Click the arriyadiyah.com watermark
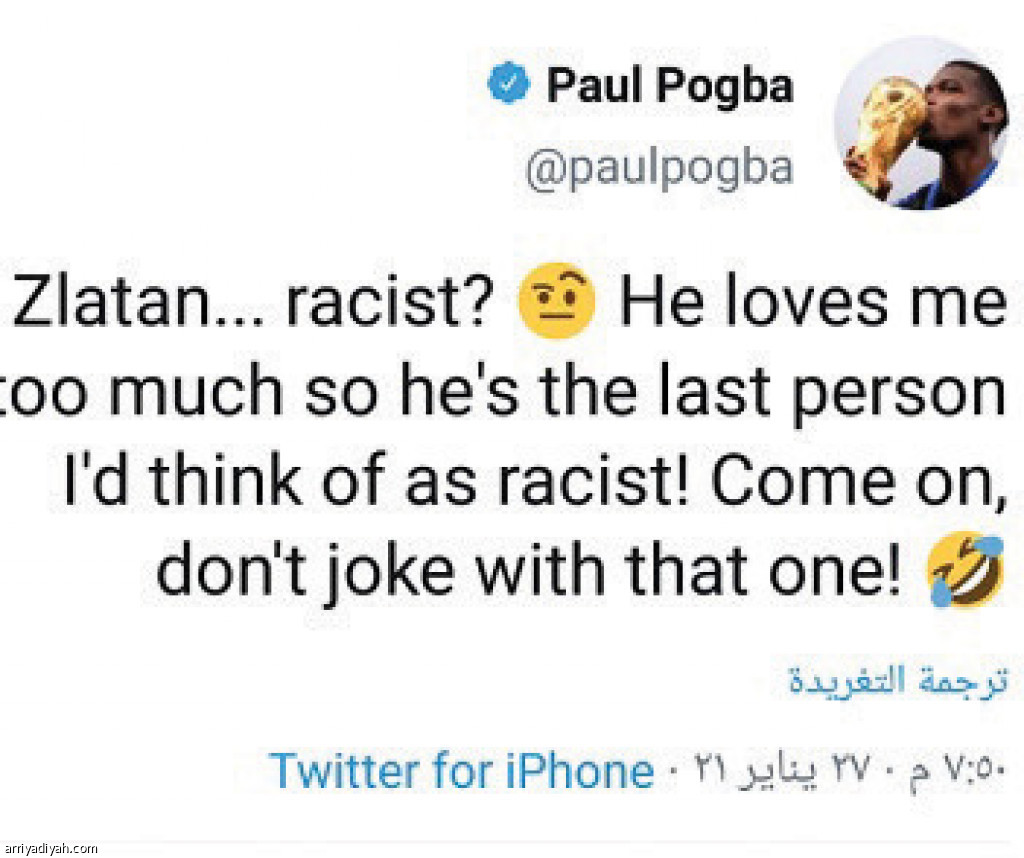The image size is (1024, 858). [50, 849]
